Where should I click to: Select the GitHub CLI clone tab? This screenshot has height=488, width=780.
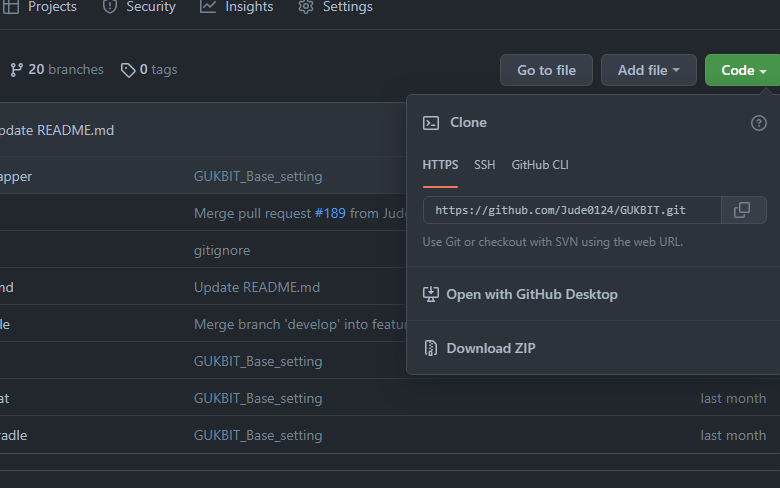(x=540, y=165)
